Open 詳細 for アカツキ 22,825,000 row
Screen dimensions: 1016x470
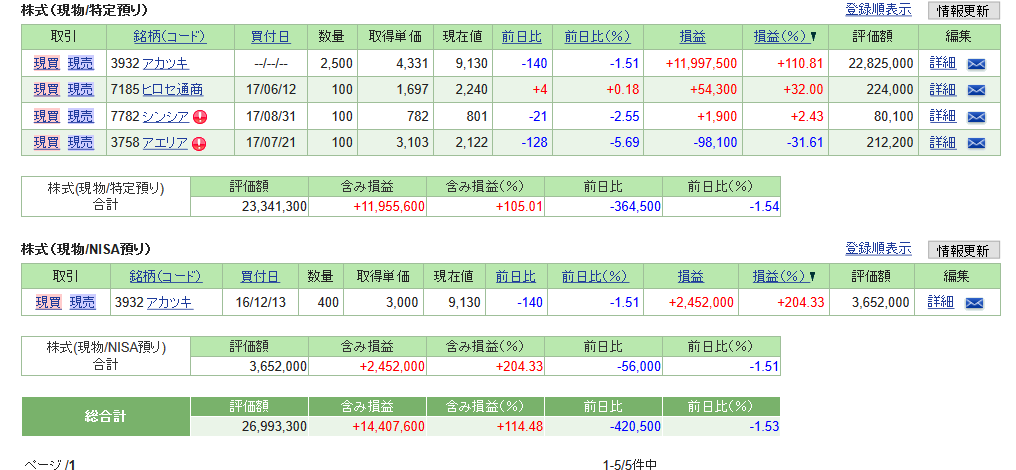[942, 63]
